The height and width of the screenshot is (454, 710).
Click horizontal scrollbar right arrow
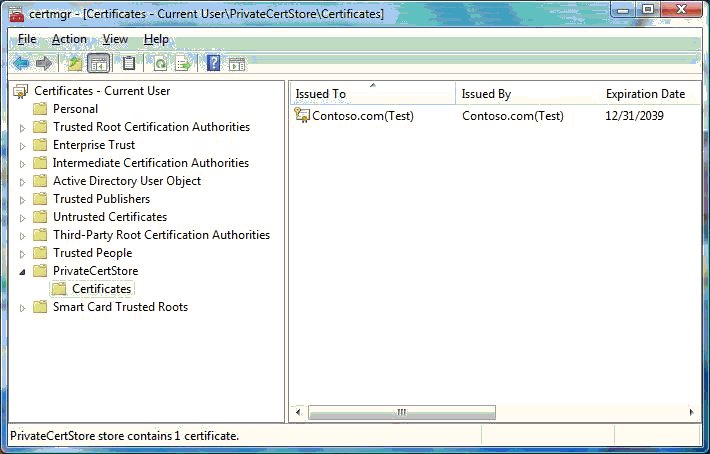(x=691, y=412)
